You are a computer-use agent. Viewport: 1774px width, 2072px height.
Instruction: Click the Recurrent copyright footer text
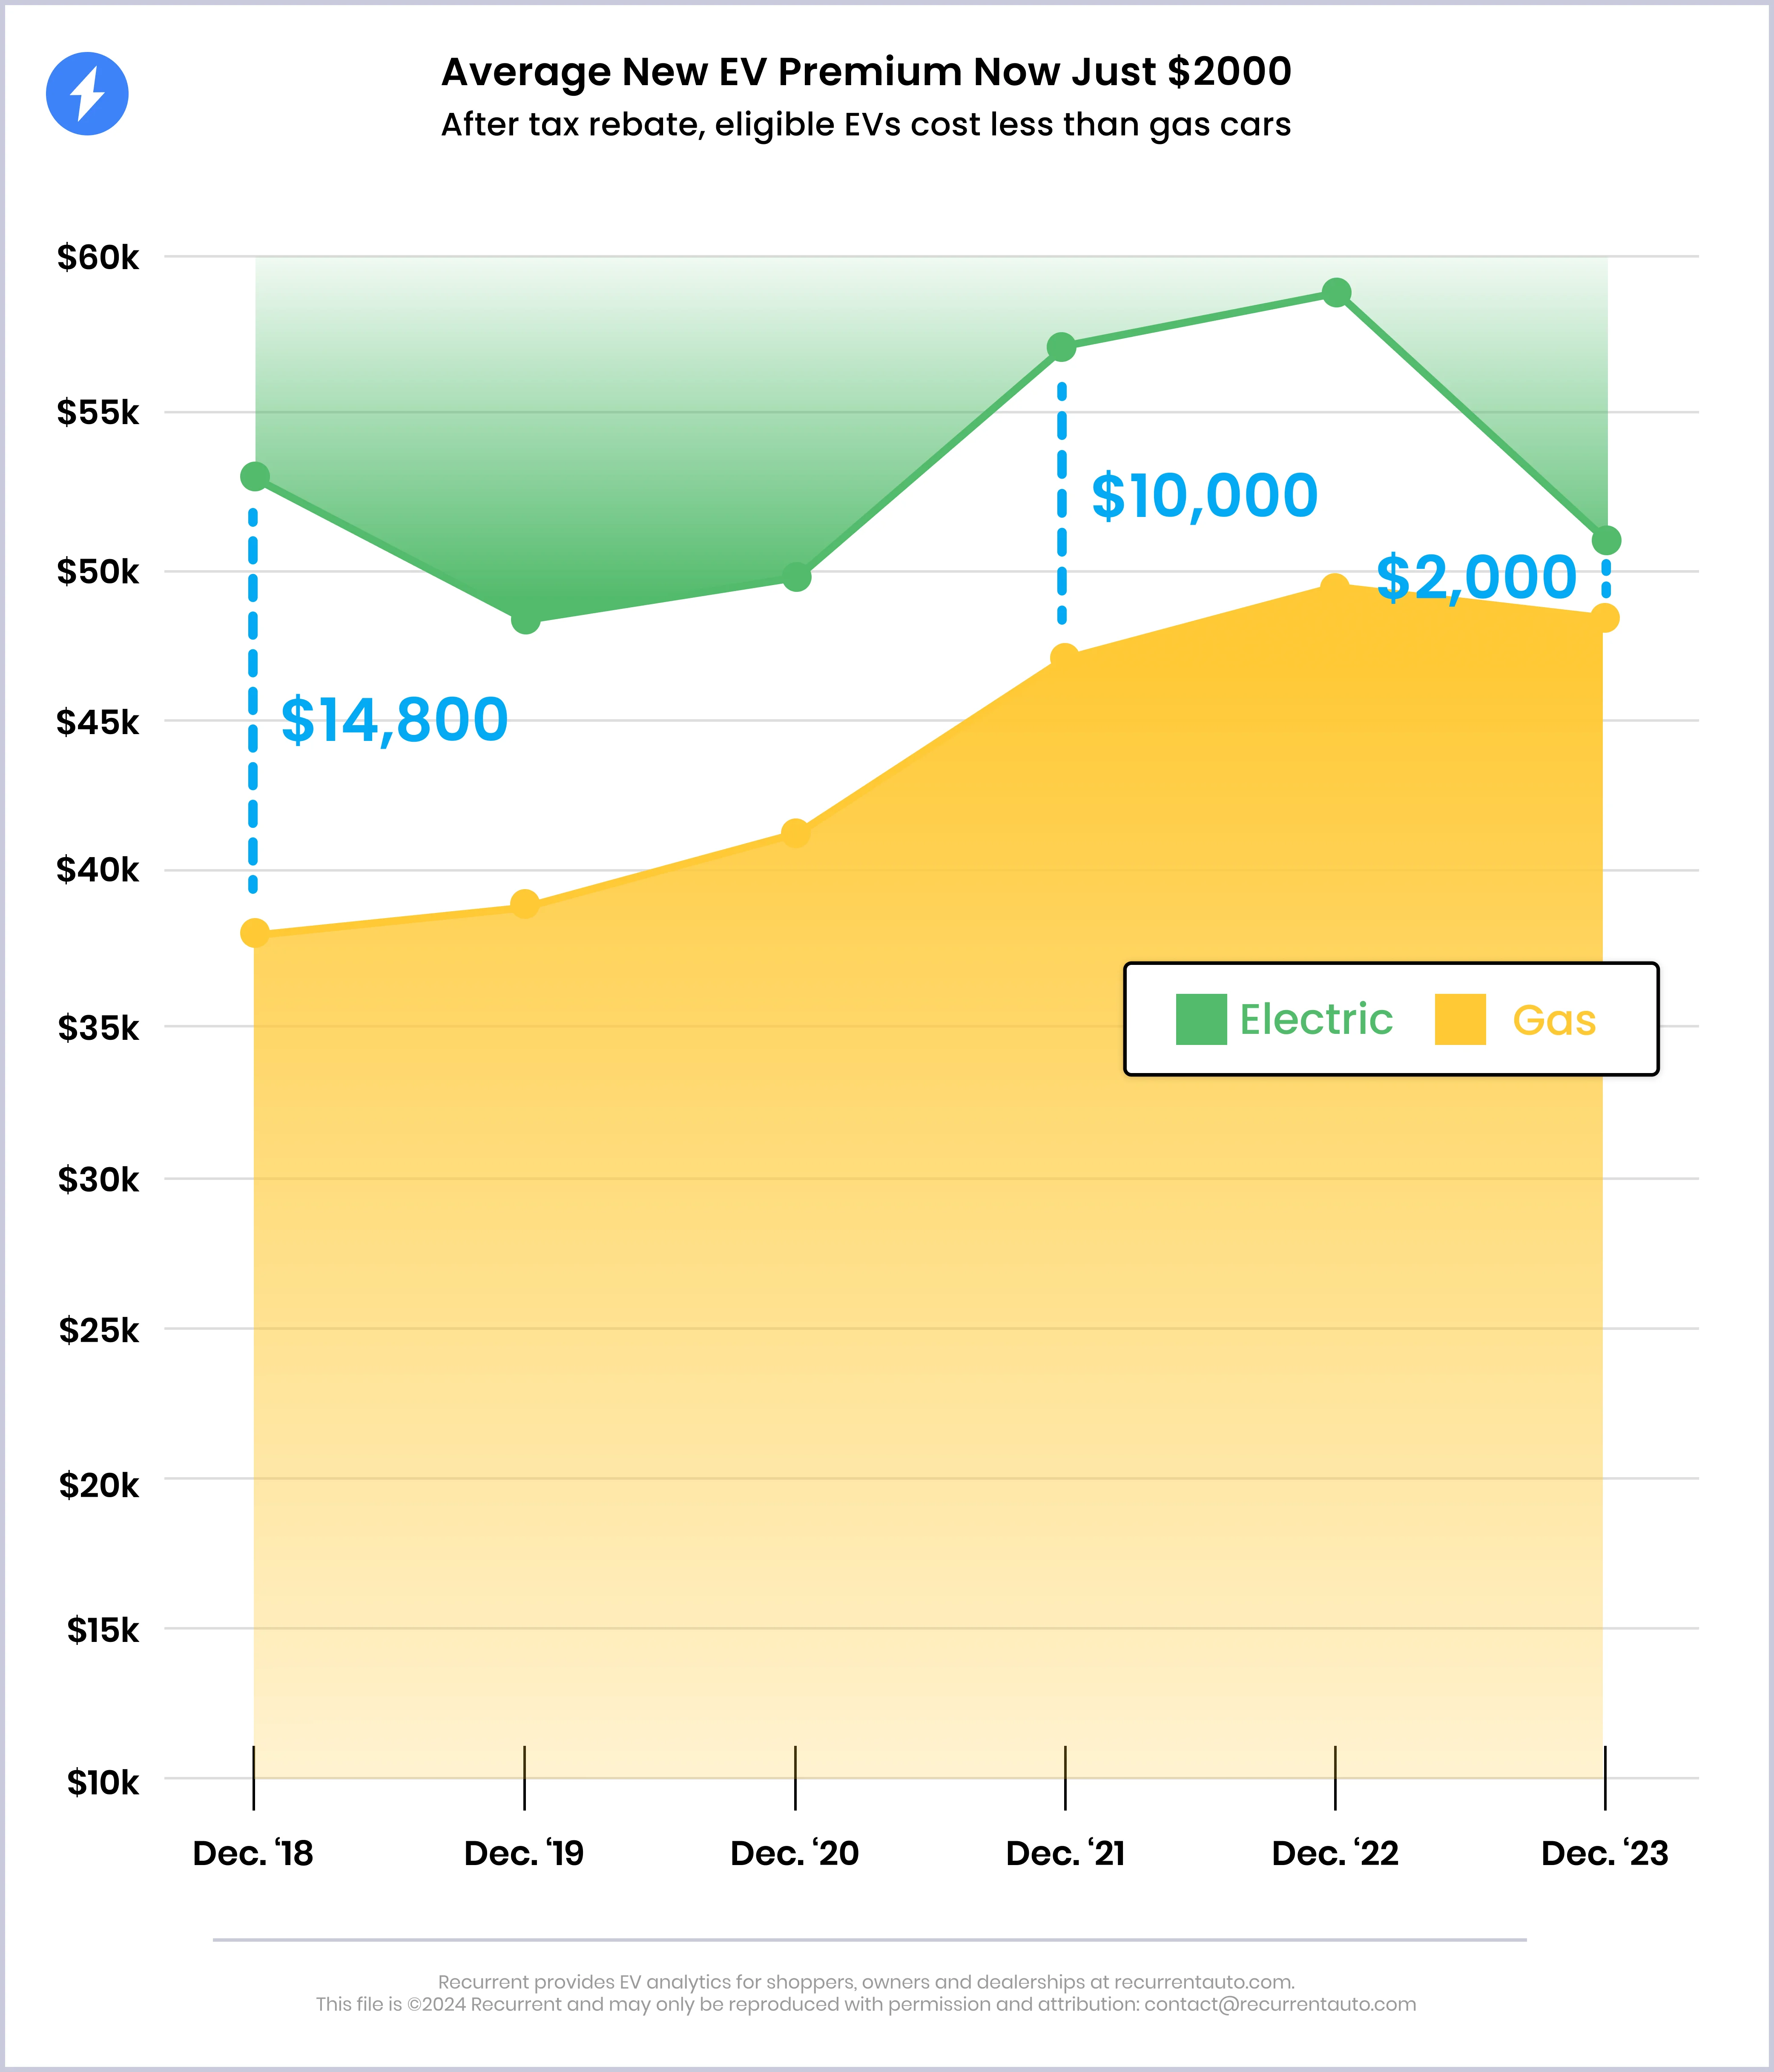tap(866, 2004)
